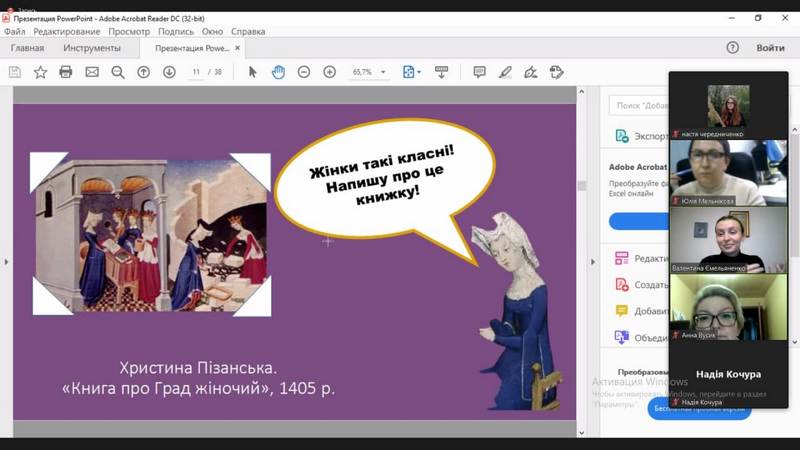Go to previous page arrow icon
Viewport: 800px width, 450px height.
coord(144,72)
